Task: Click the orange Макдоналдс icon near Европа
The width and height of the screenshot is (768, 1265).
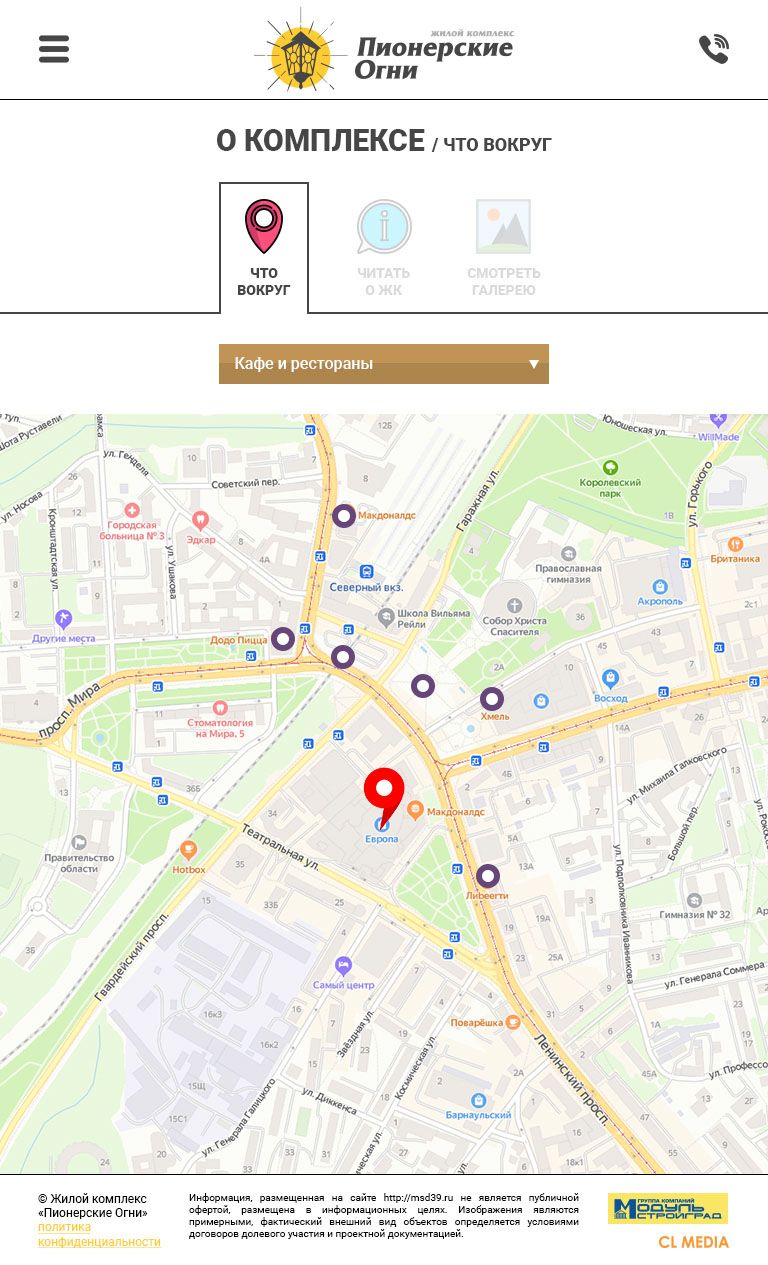Action: pyautogui.click(x=416, y=808)
